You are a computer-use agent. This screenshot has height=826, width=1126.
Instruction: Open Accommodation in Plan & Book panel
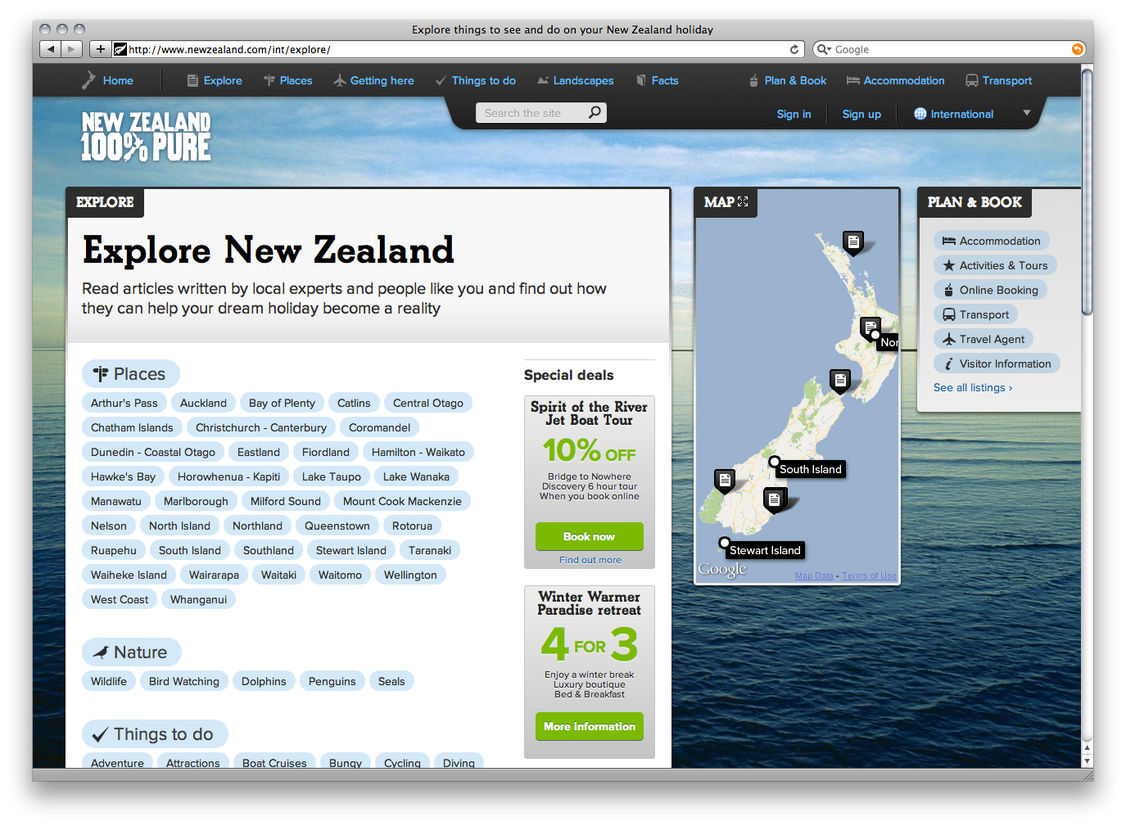[x=991, y=241]
